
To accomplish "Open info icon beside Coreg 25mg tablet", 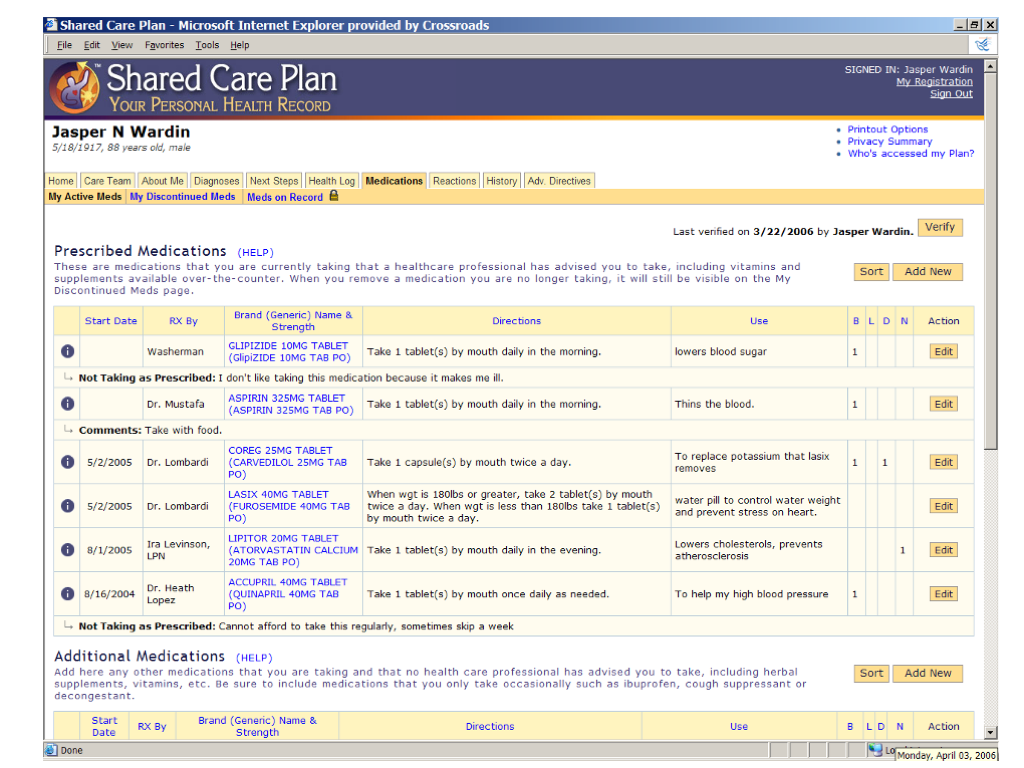I will [x=67, y=462].
